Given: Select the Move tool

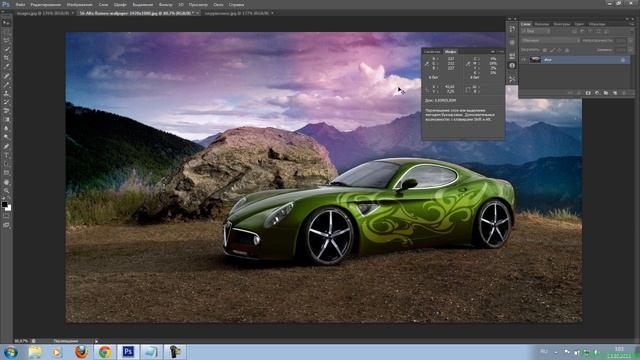Looking at the screenshot, I should pos(6,23).
